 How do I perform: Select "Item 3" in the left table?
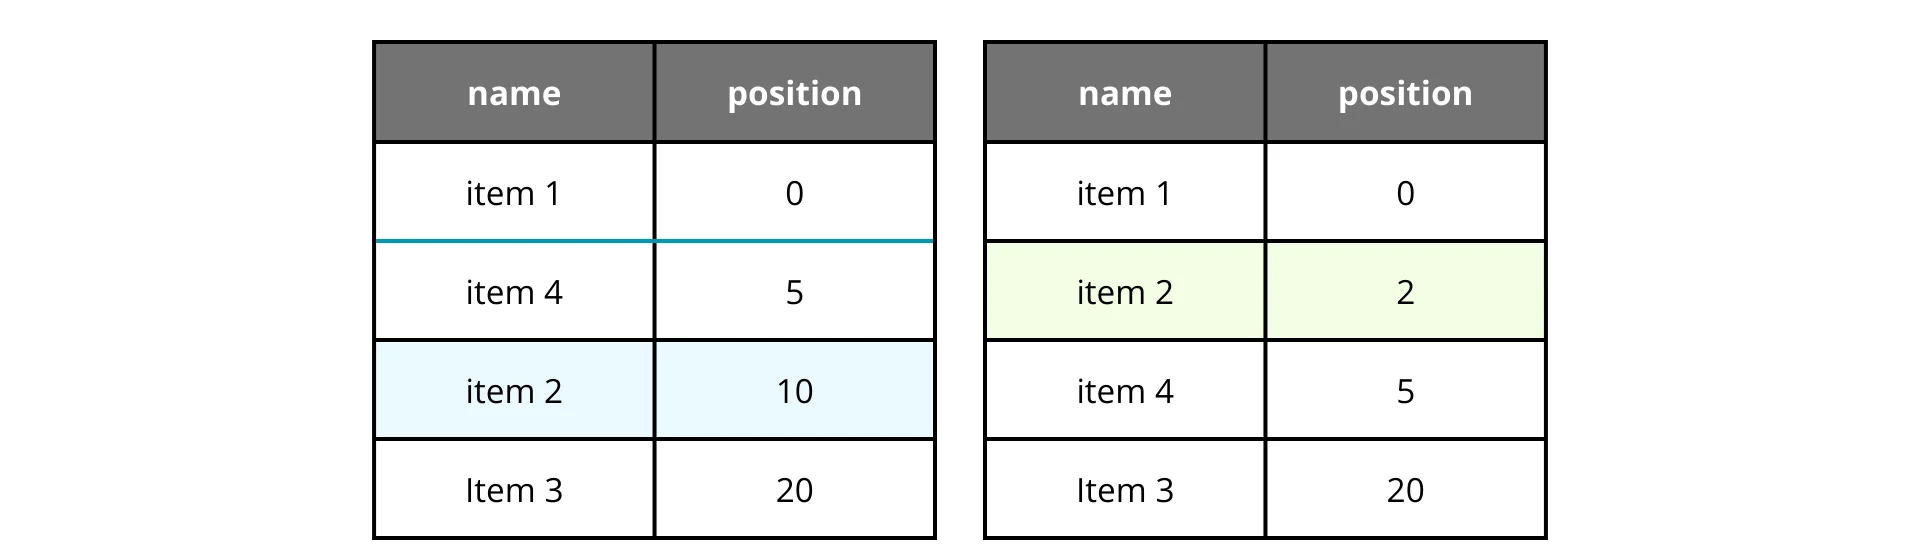[x=514, y=490]
